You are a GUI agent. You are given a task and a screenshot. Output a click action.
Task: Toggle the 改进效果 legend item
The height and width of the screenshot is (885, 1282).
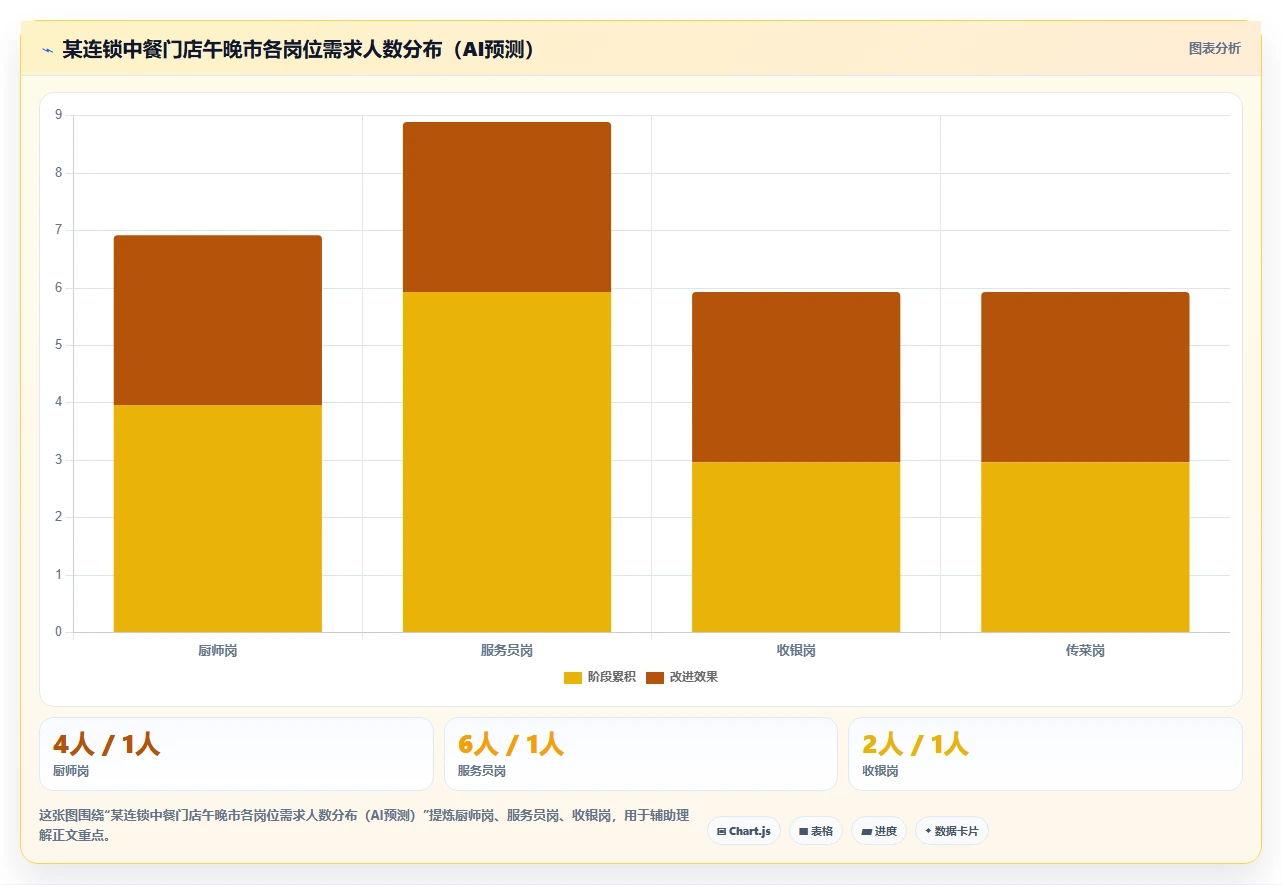682,677
